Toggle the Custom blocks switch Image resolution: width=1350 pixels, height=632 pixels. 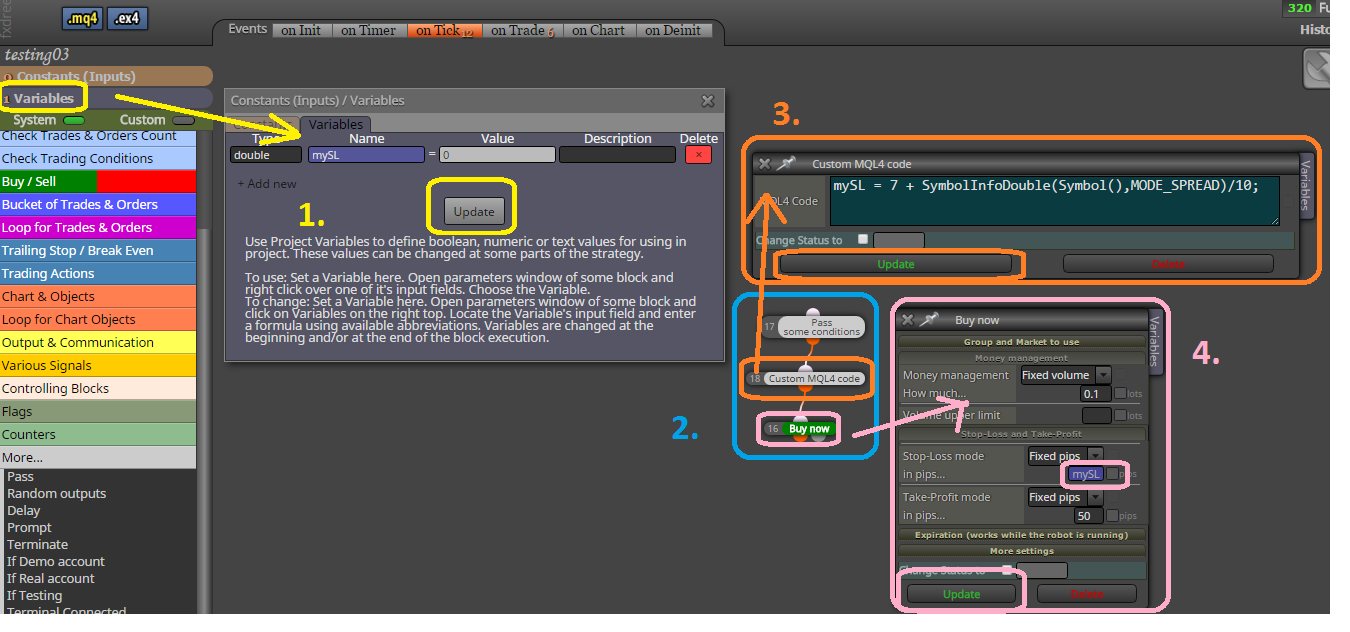coord(183,120)
